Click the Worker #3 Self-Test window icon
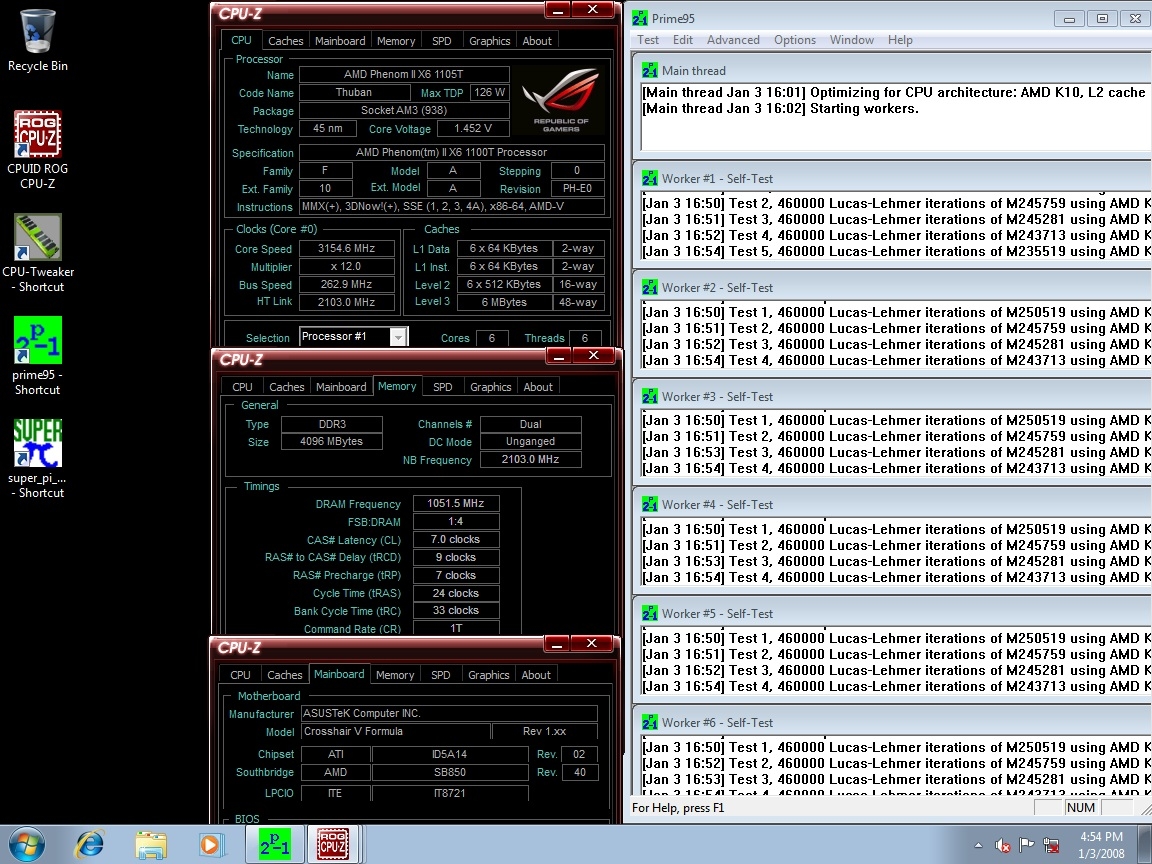Screen dimensions: 1152x864 [649, 397]
